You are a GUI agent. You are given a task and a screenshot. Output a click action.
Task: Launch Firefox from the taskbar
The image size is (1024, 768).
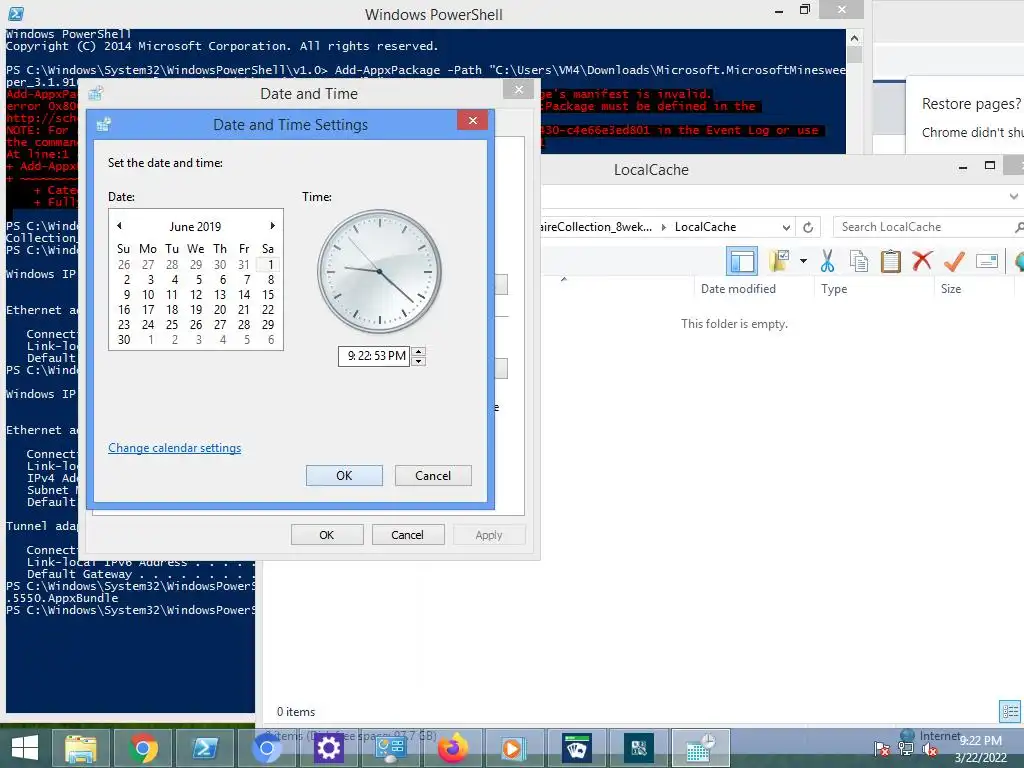click(453, 748)
